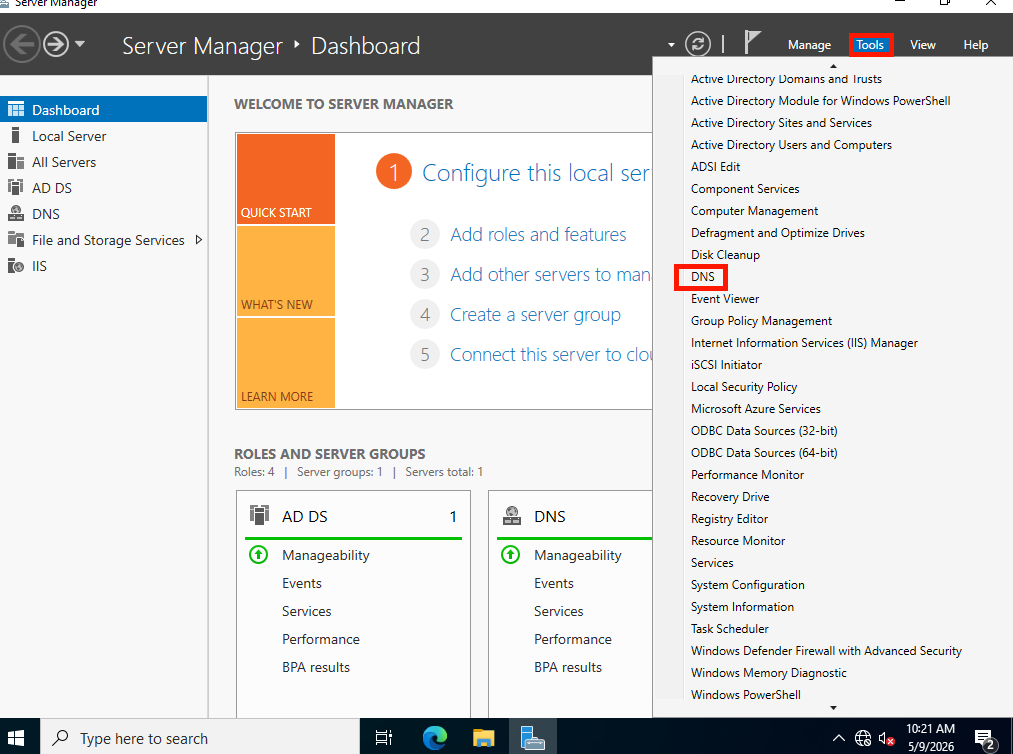Click File and Storage Services sidebar icon

click(16, 239)
